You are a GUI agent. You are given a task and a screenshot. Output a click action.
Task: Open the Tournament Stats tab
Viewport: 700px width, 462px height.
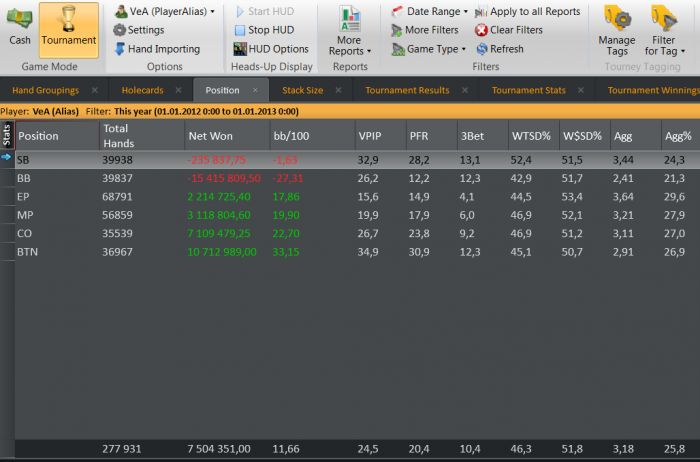529,90
